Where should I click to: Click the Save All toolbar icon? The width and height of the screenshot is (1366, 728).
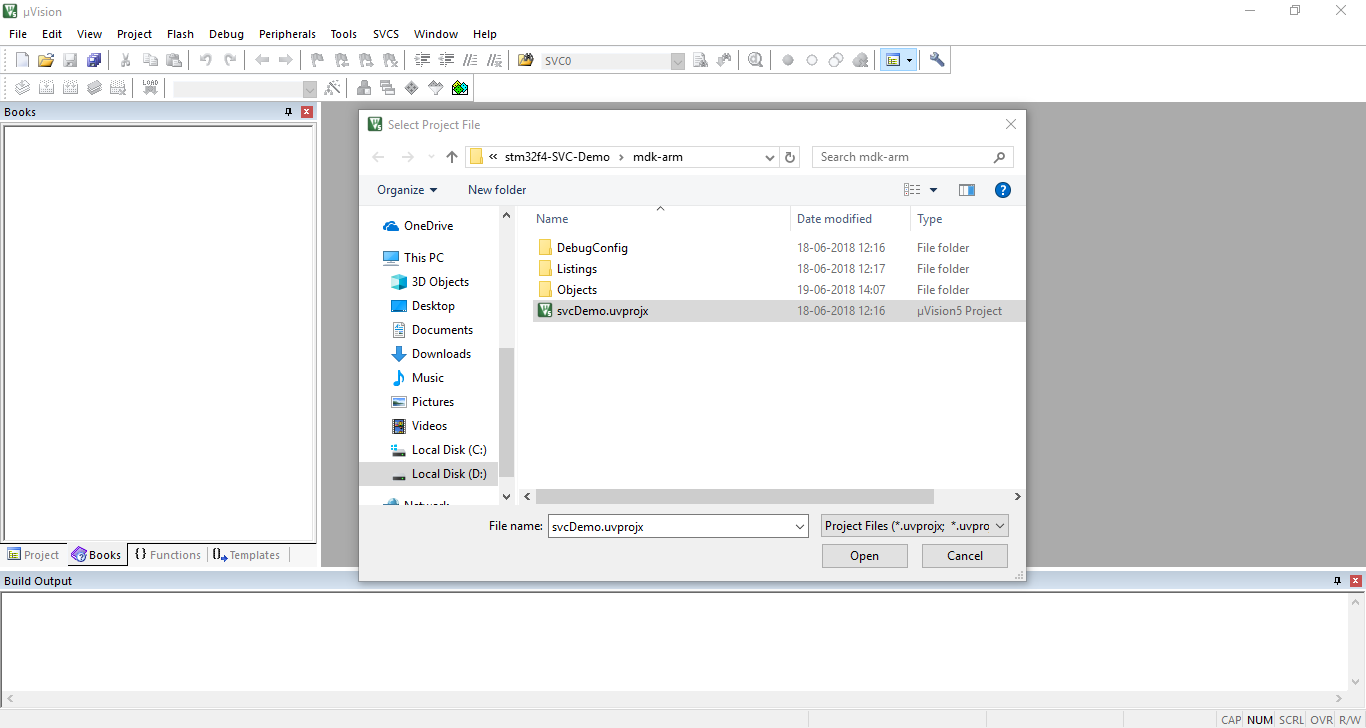(x=94, y=60)
